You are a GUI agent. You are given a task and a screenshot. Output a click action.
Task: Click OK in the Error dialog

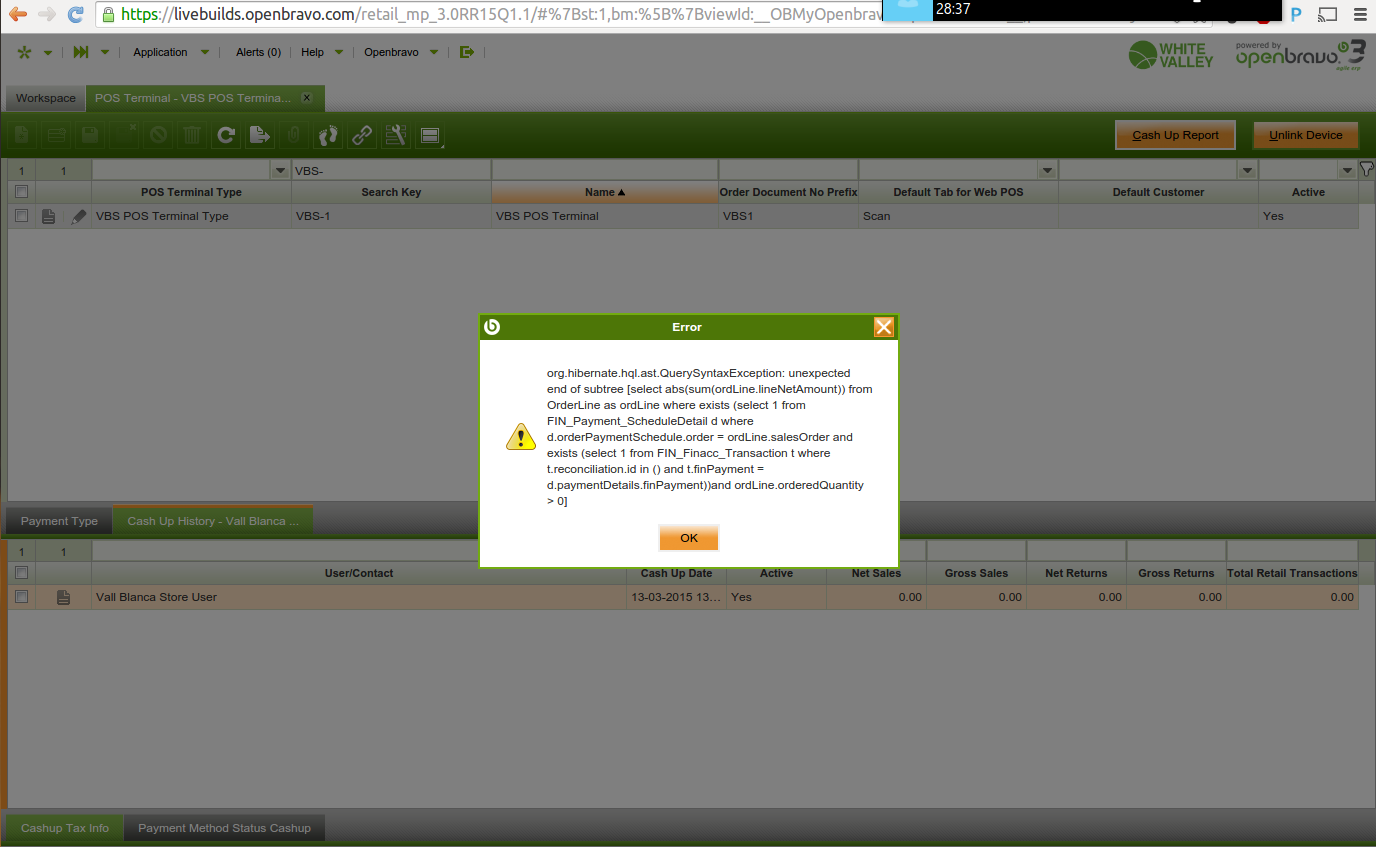click(689, 538)
